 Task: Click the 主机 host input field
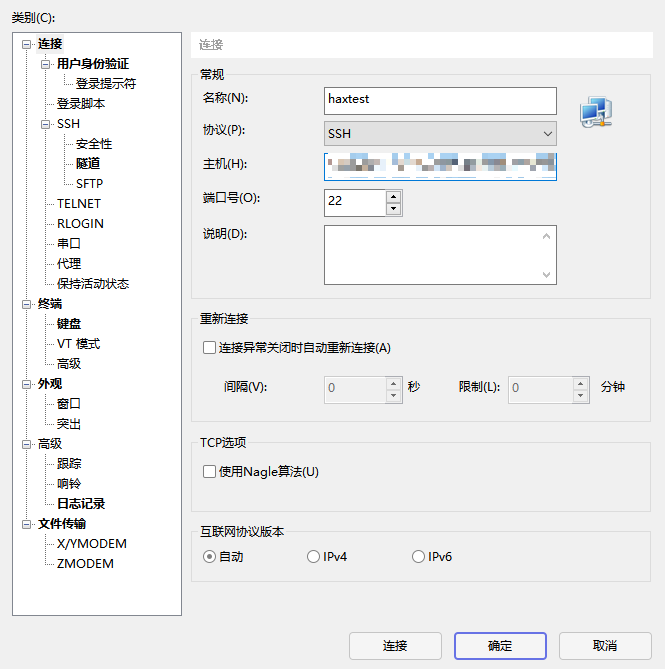click(440, 166)
